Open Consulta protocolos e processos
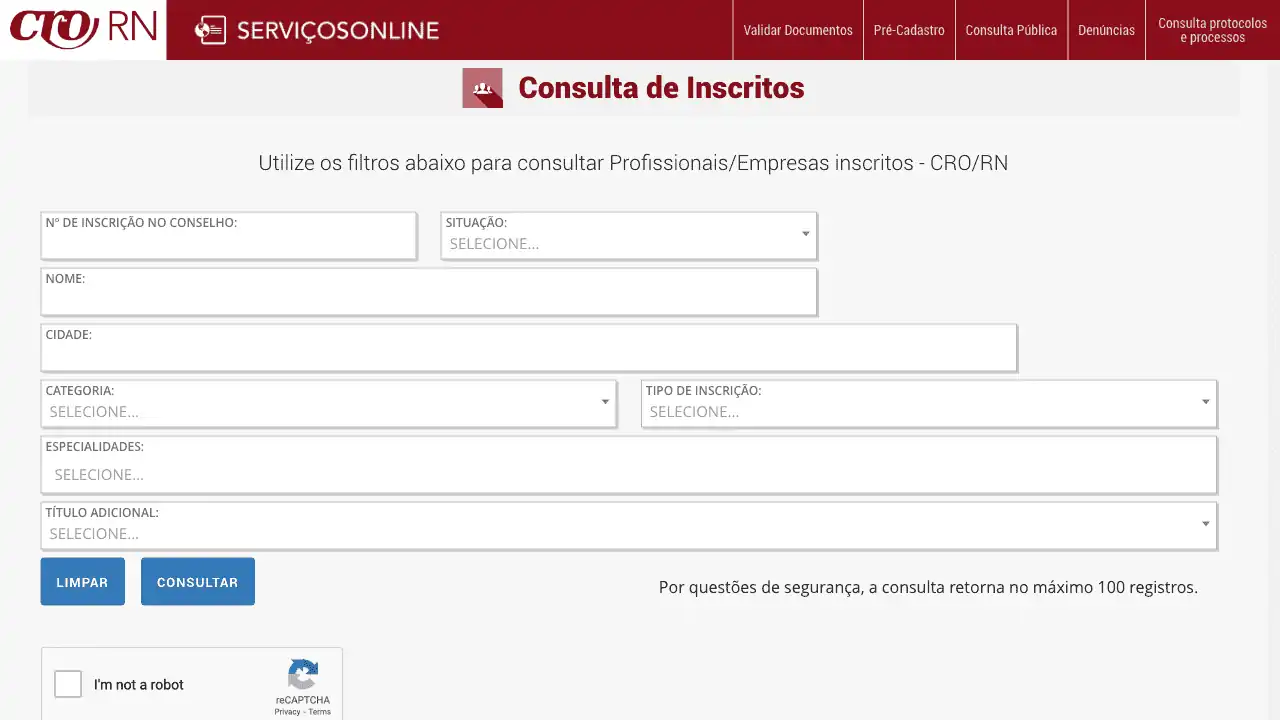The height and width of the screenshot is (720, 1280). [x=1212, y=30]
